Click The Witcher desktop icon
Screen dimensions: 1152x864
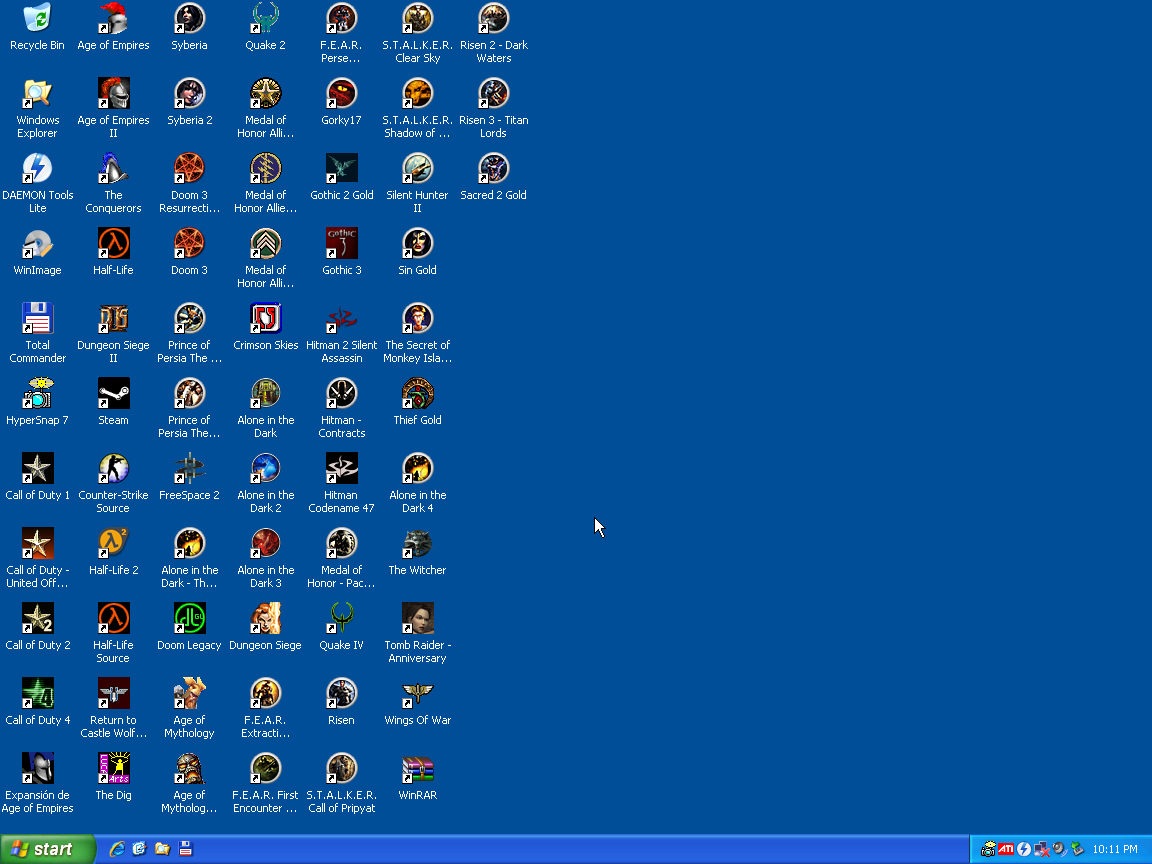pos(417,544)
